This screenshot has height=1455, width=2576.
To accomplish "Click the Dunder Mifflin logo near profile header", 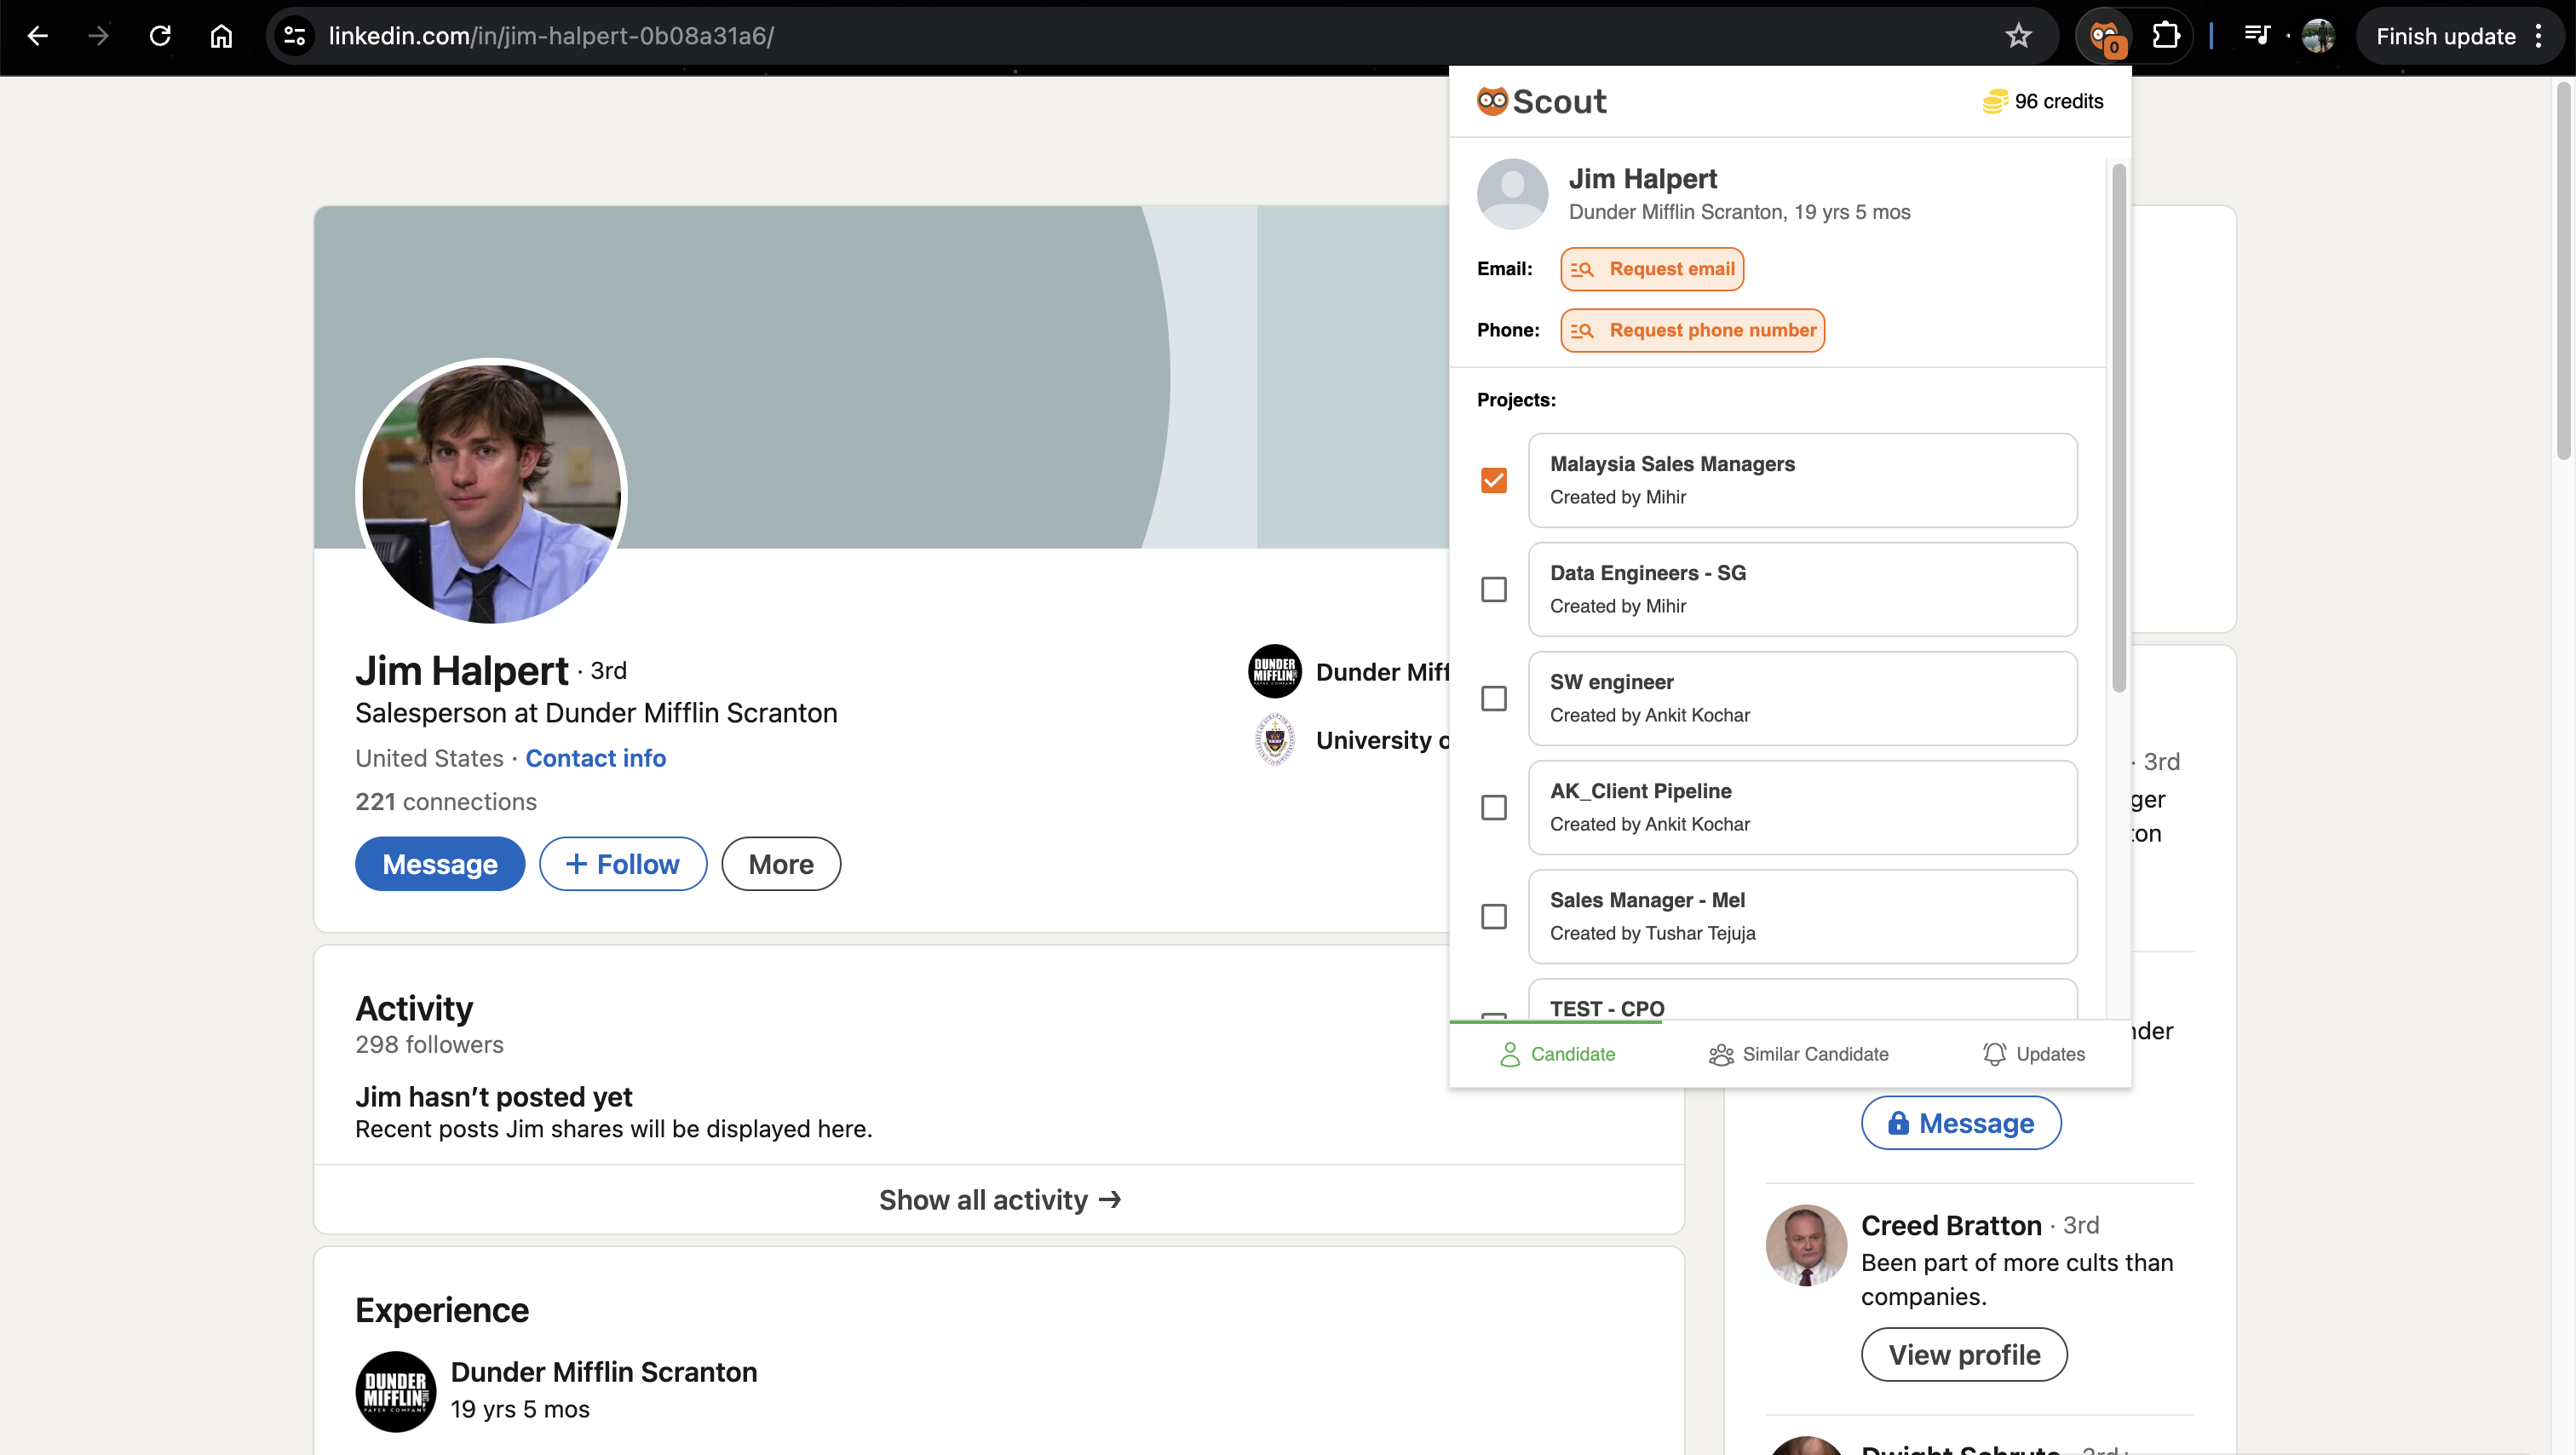I will pos(1274,671).
